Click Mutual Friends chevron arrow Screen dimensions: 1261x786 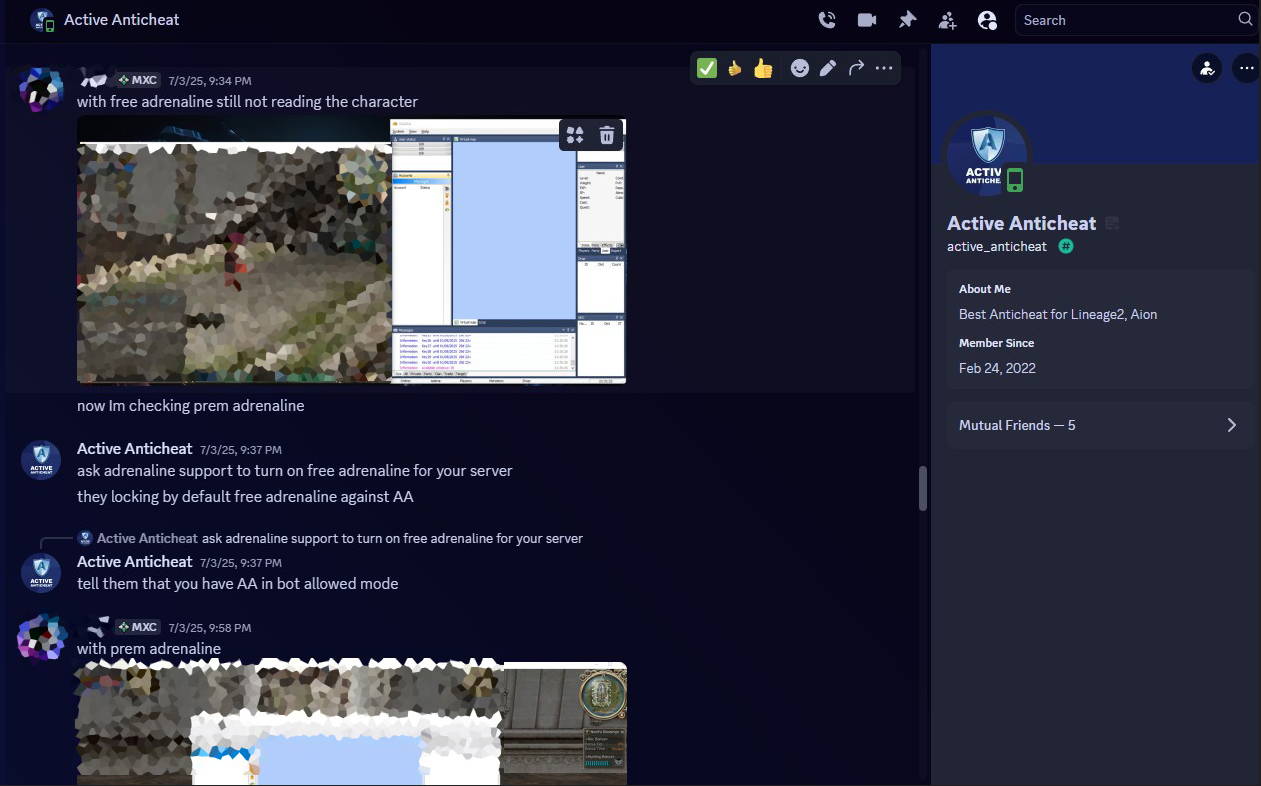pos(1232,425)
